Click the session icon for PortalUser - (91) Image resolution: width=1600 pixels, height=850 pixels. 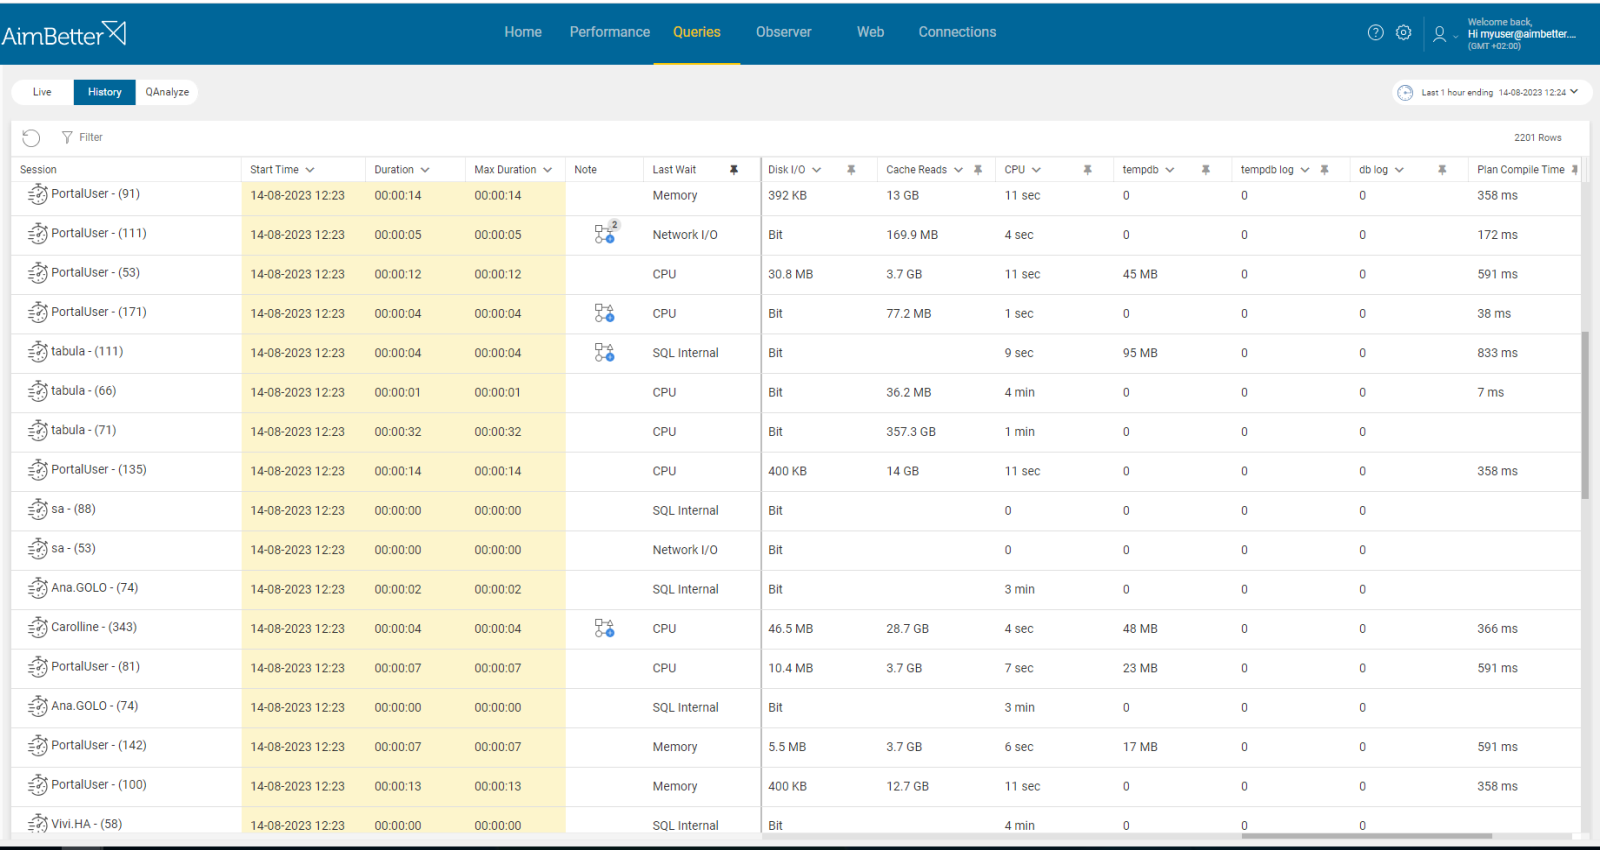38,194
